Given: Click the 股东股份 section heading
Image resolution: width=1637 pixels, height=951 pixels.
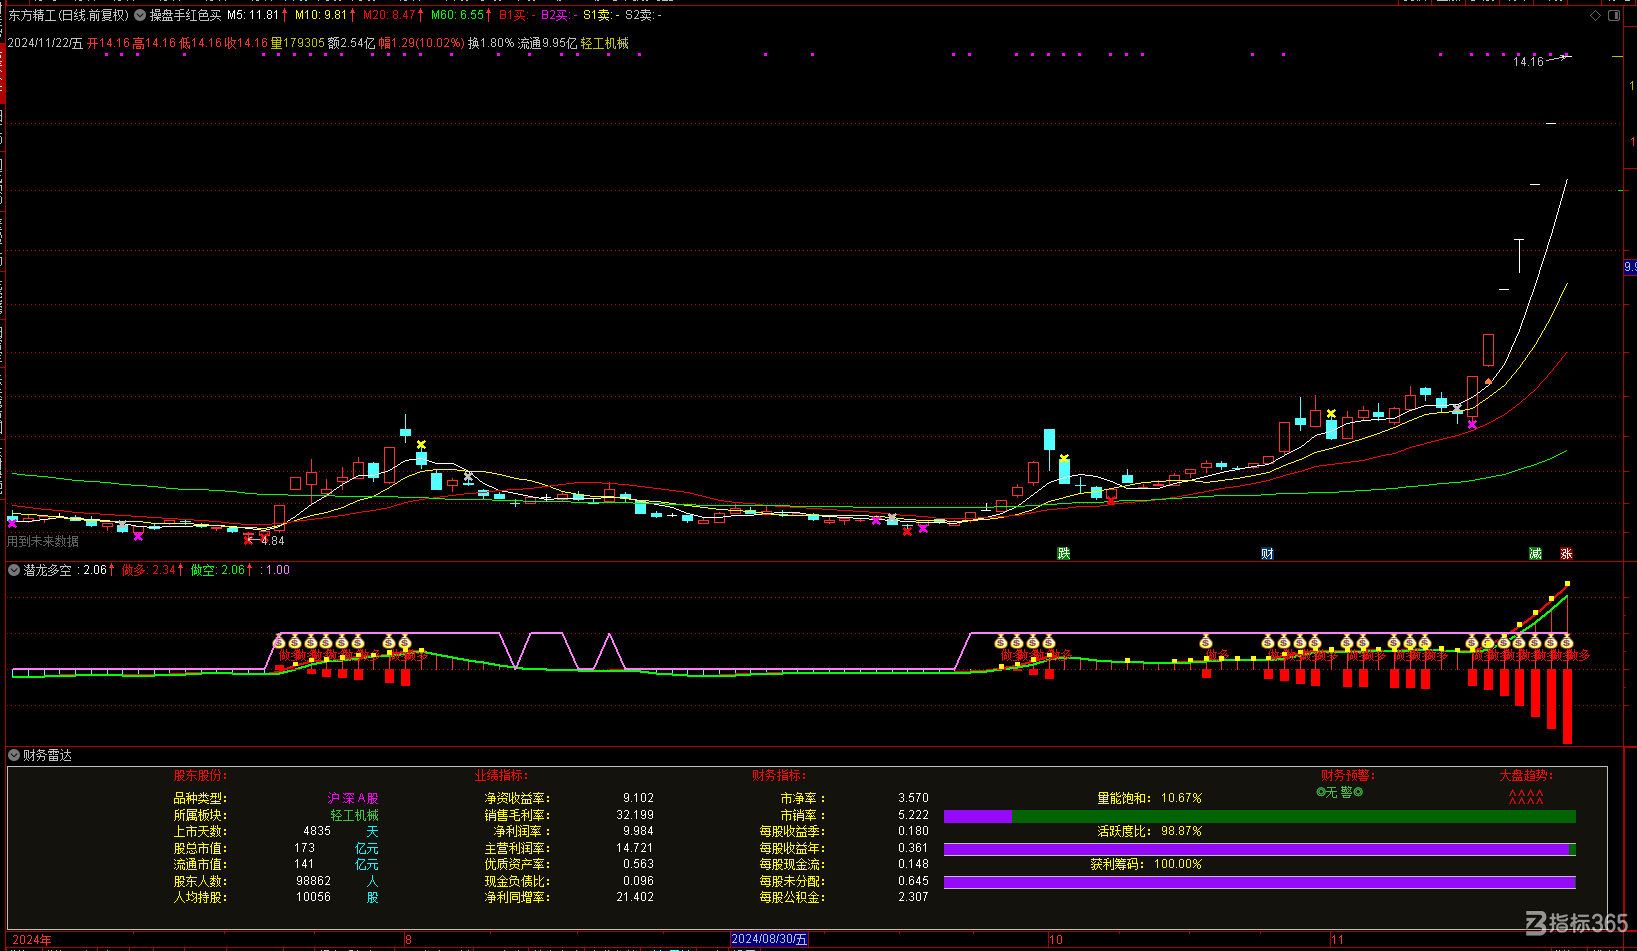Looking at the screenshot, I should 201,776.
